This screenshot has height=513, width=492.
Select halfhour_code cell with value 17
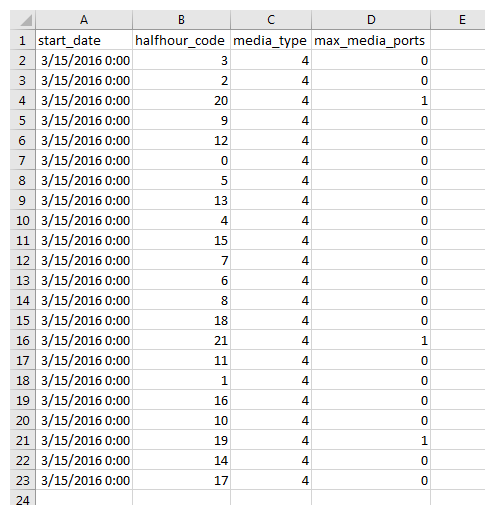(x=181, y=480)
